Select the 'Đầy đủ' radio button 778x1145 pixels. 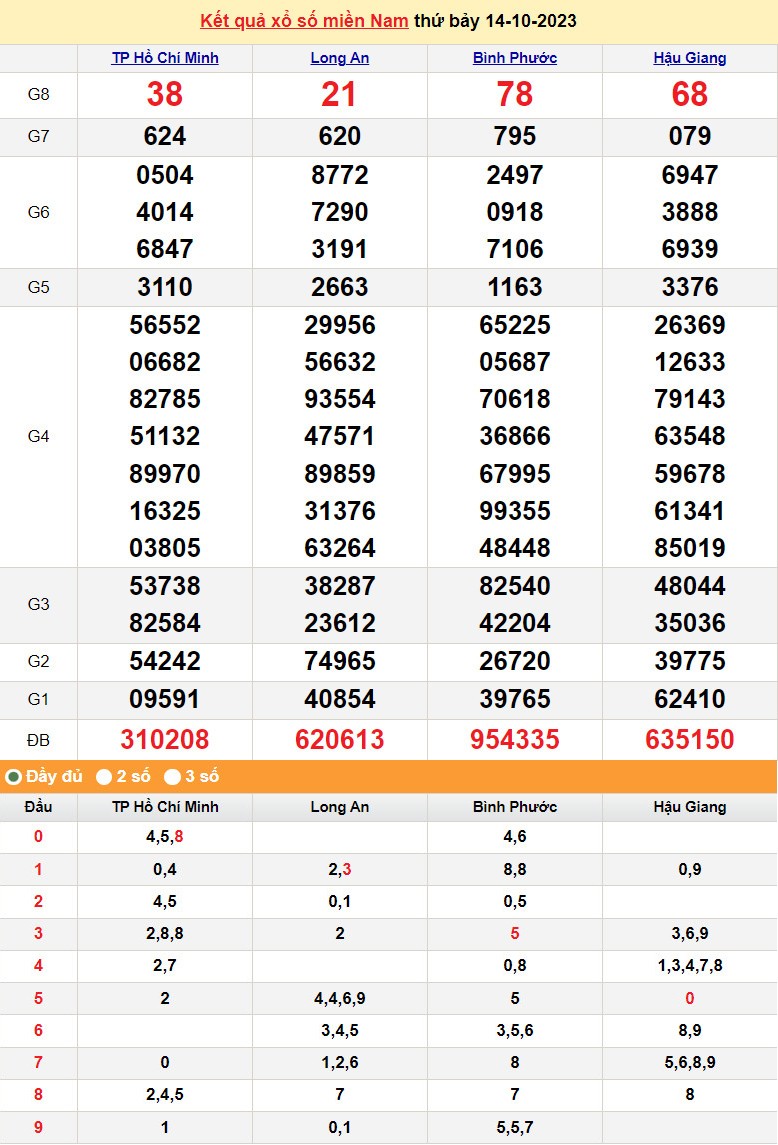14,777
